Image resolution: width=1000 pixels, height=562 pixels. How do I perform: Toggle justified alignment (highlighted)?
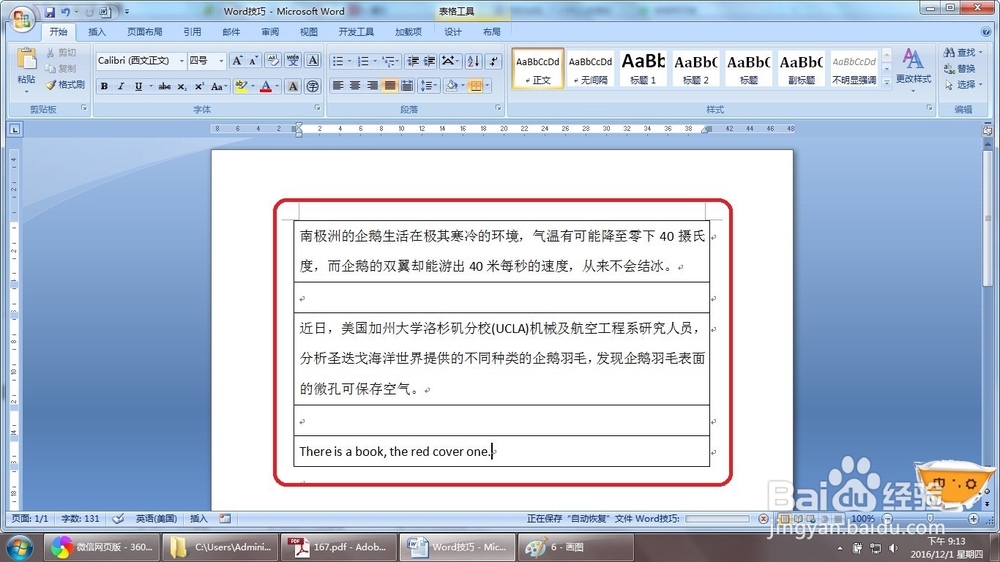[x=390, y=85]
